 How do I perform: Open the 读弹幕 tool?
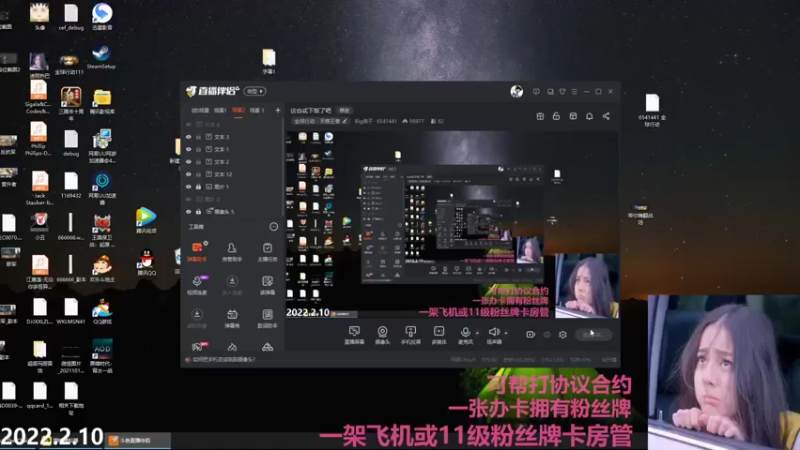267,285
